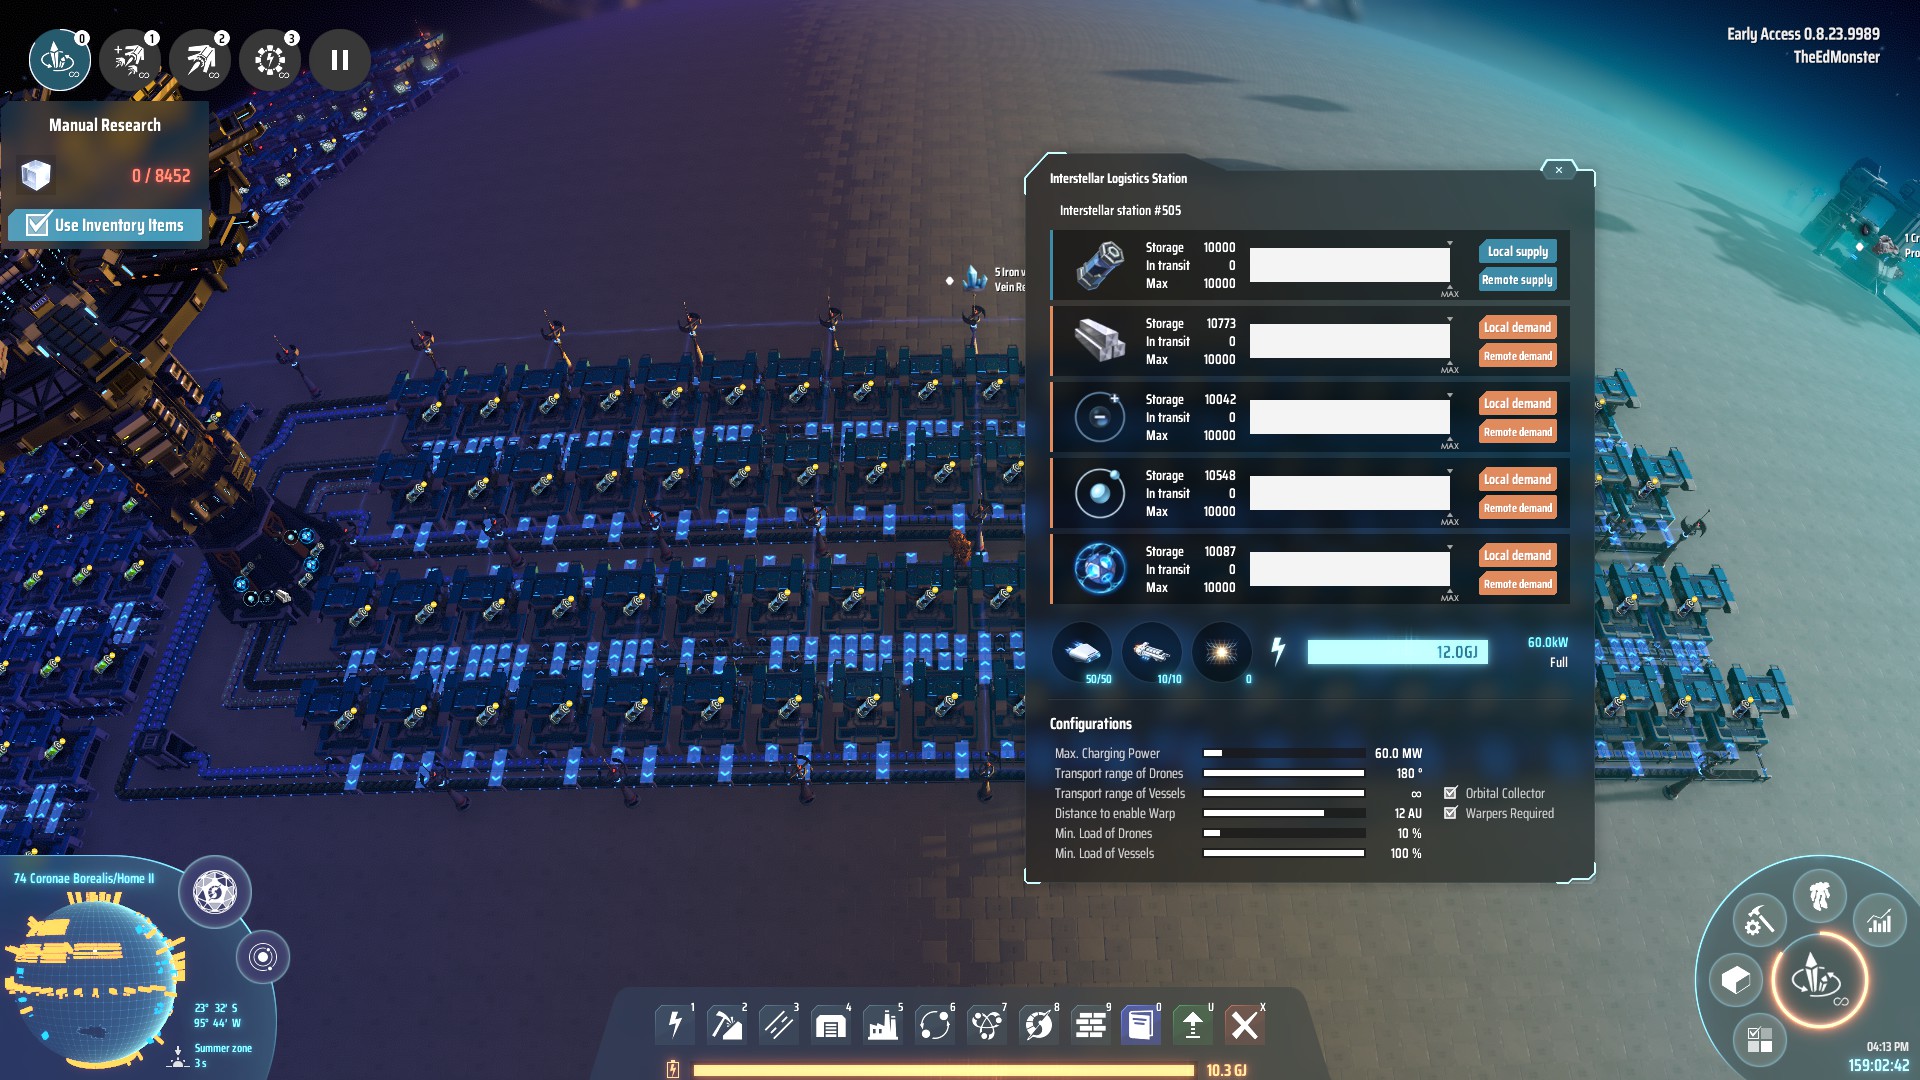The height and width of the screenshot is (1080, 1920).
Task: Click first slot max storage bar
Action: [x=1349, y=265]
